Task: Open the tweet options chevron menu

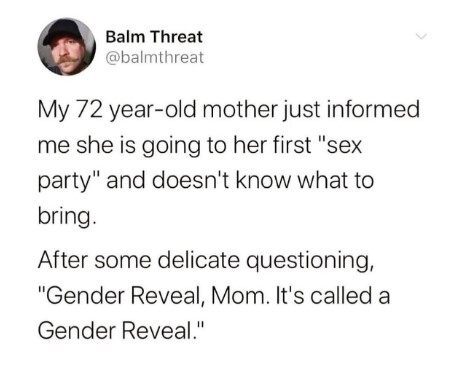Action: [x=421, y=36]
